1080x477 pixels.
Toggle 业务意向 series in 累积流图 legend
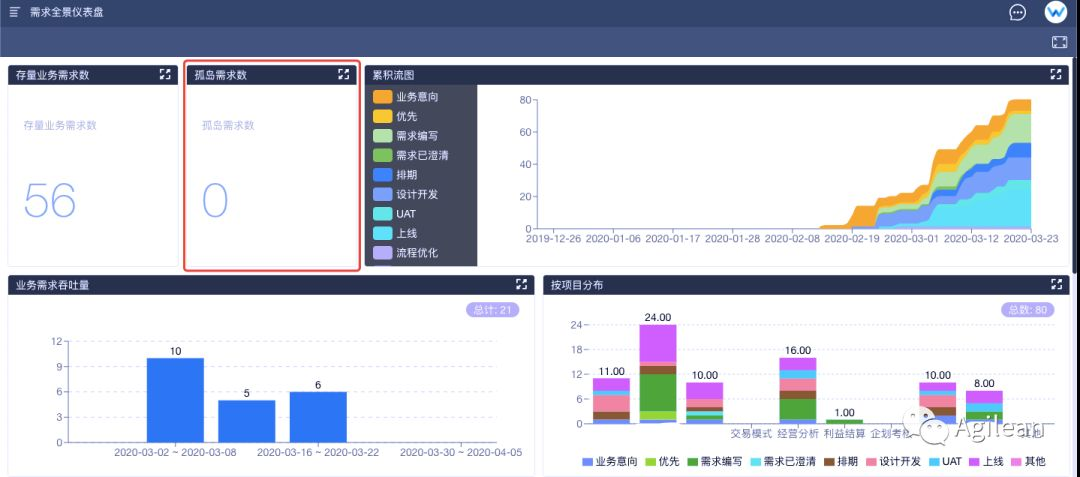coord(406,97)
